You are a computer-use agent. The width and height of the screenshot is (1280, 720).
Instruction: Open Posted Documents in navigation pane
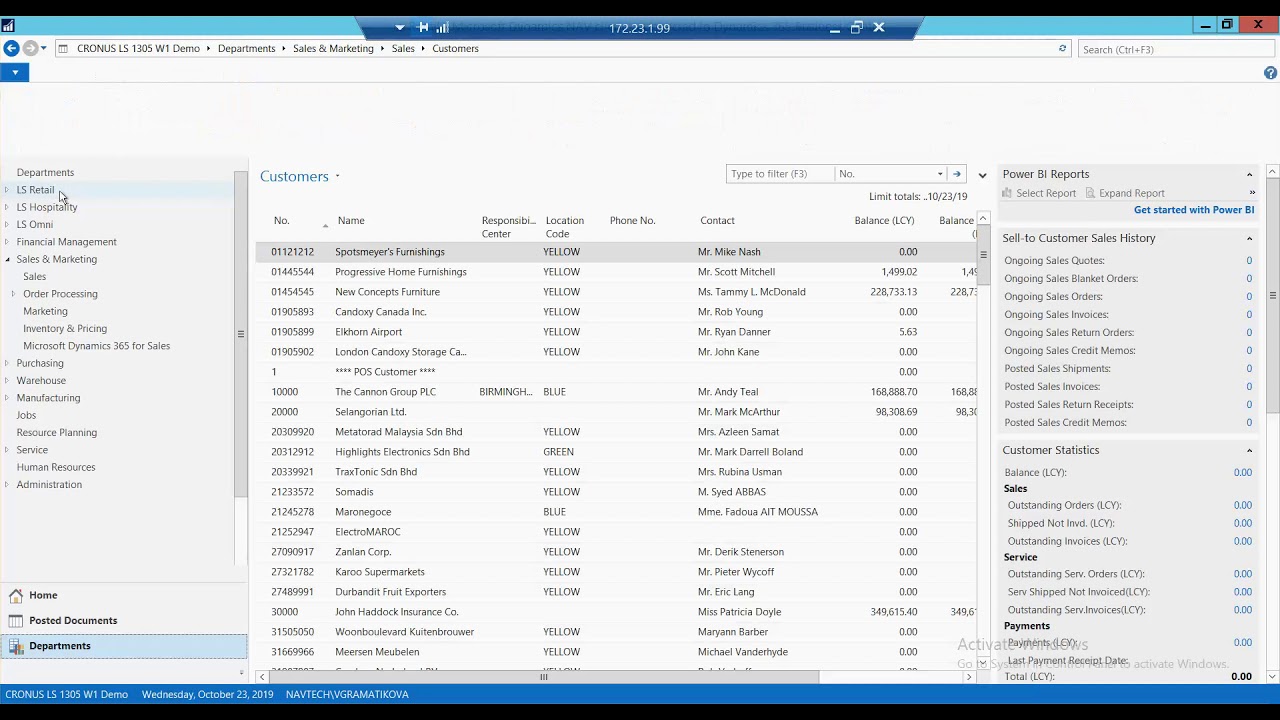pos(124,620)
